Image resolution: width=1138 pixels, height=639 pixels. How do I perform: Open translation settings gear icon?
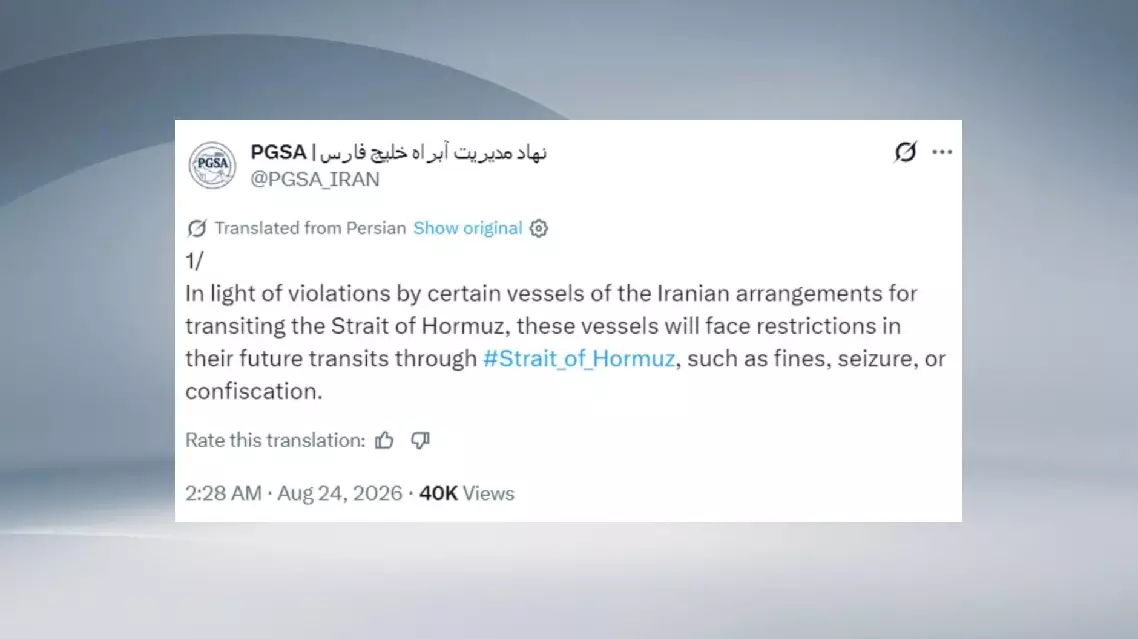point(539,228)
